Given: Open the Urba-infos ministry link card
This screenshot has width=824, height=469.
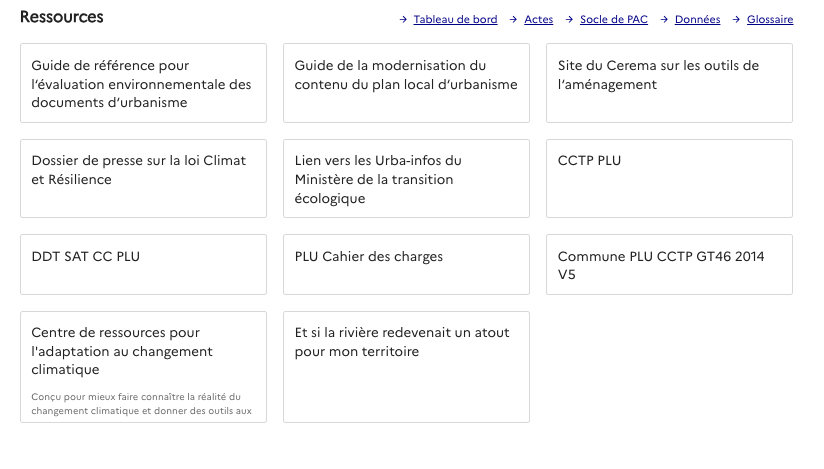Looking at the screenshot, I should point(406,178).
